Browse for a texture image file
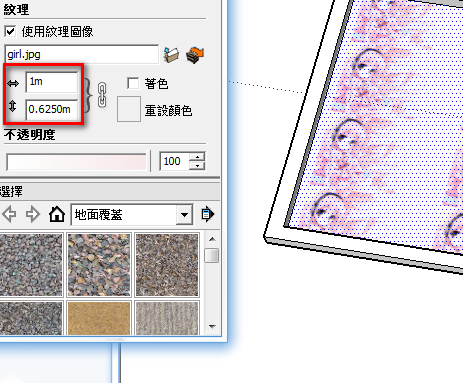The height and width of the screenshot is (383, 463). (171, 55)
